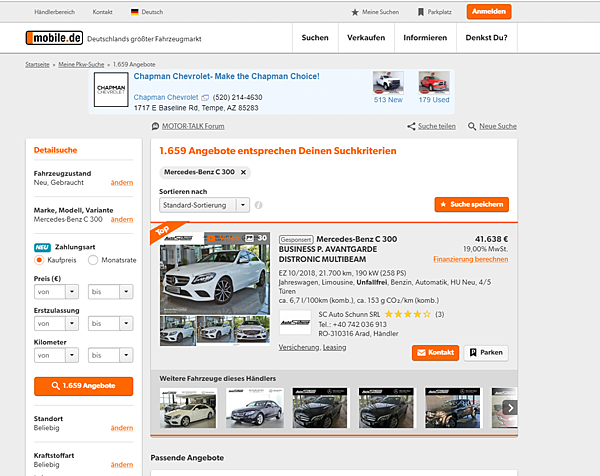Select the Monatsrate radio button
The height and width of the screenshot is (476, 600).
[93, 260]
